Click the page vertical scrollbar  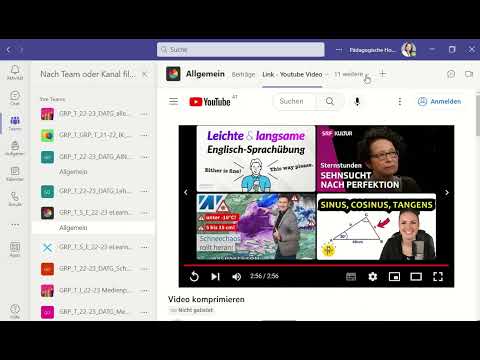[x=477, y=115]
